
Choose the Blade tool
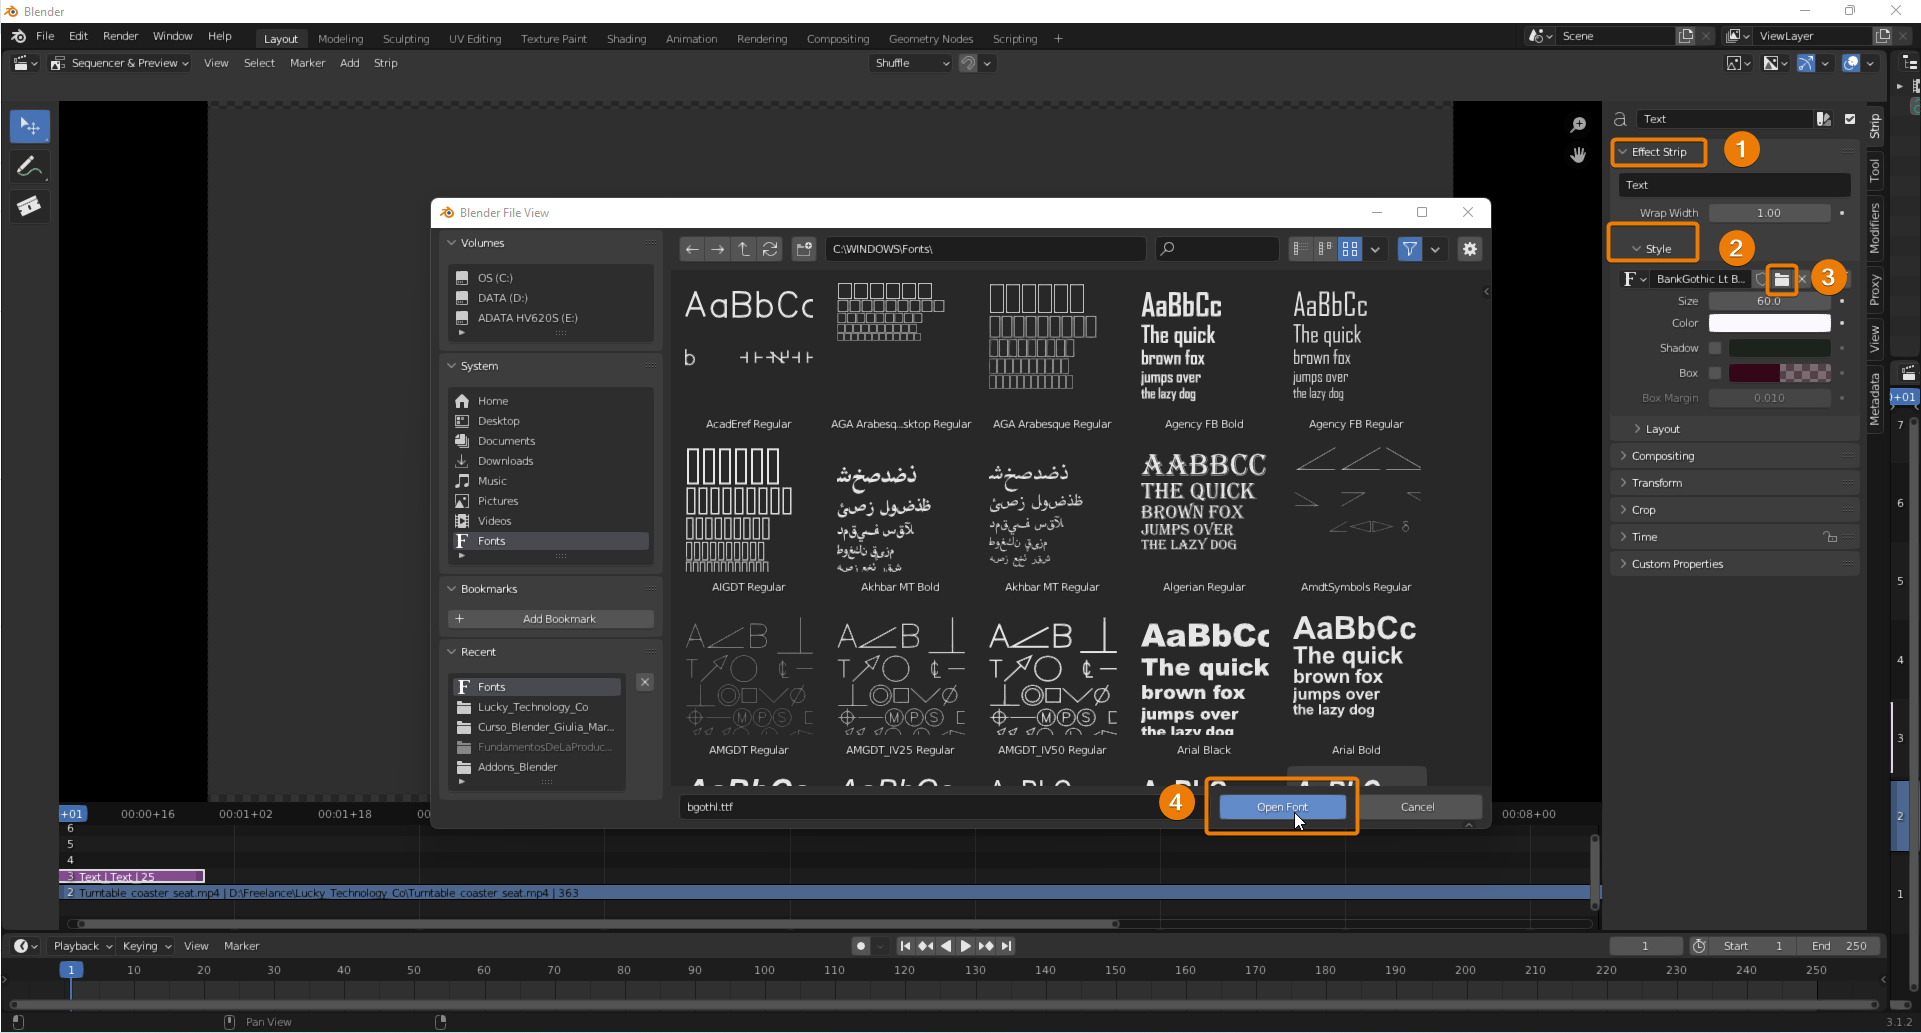point(30,206)
